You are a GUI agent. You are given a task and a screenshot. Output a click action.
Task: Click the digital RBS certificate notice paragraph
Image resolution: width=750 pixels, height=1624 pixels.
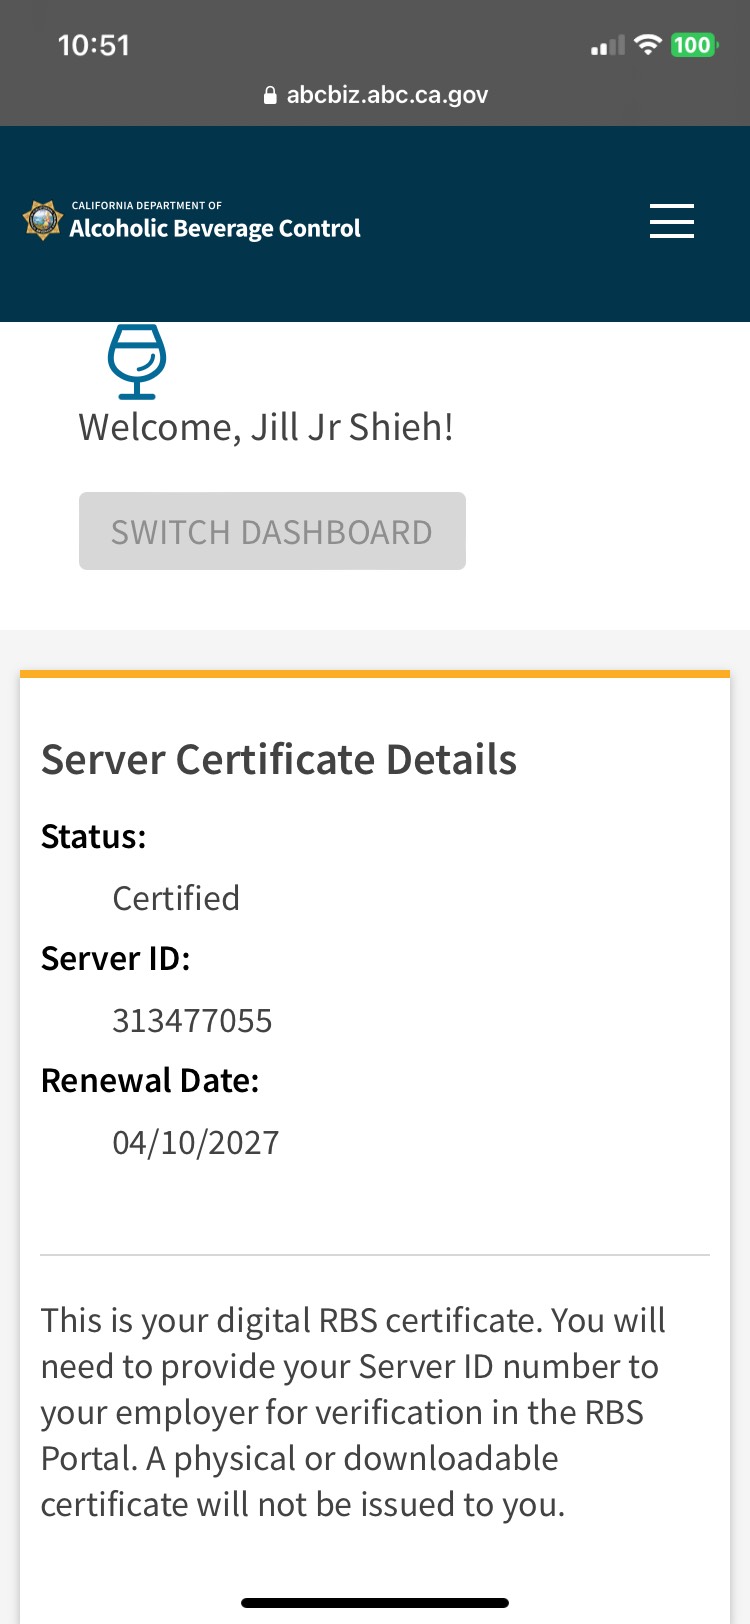coord(353,1412)
